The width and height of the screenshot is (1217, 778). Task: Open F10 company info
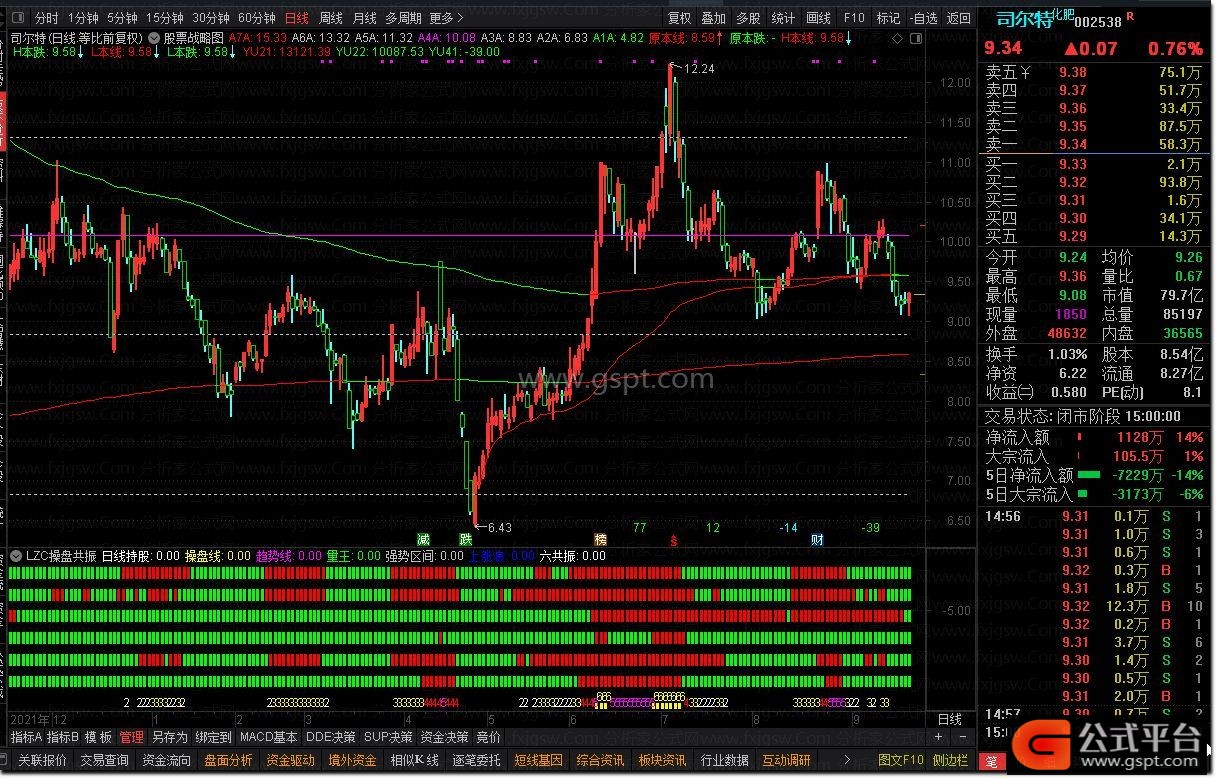pos(854,18)
